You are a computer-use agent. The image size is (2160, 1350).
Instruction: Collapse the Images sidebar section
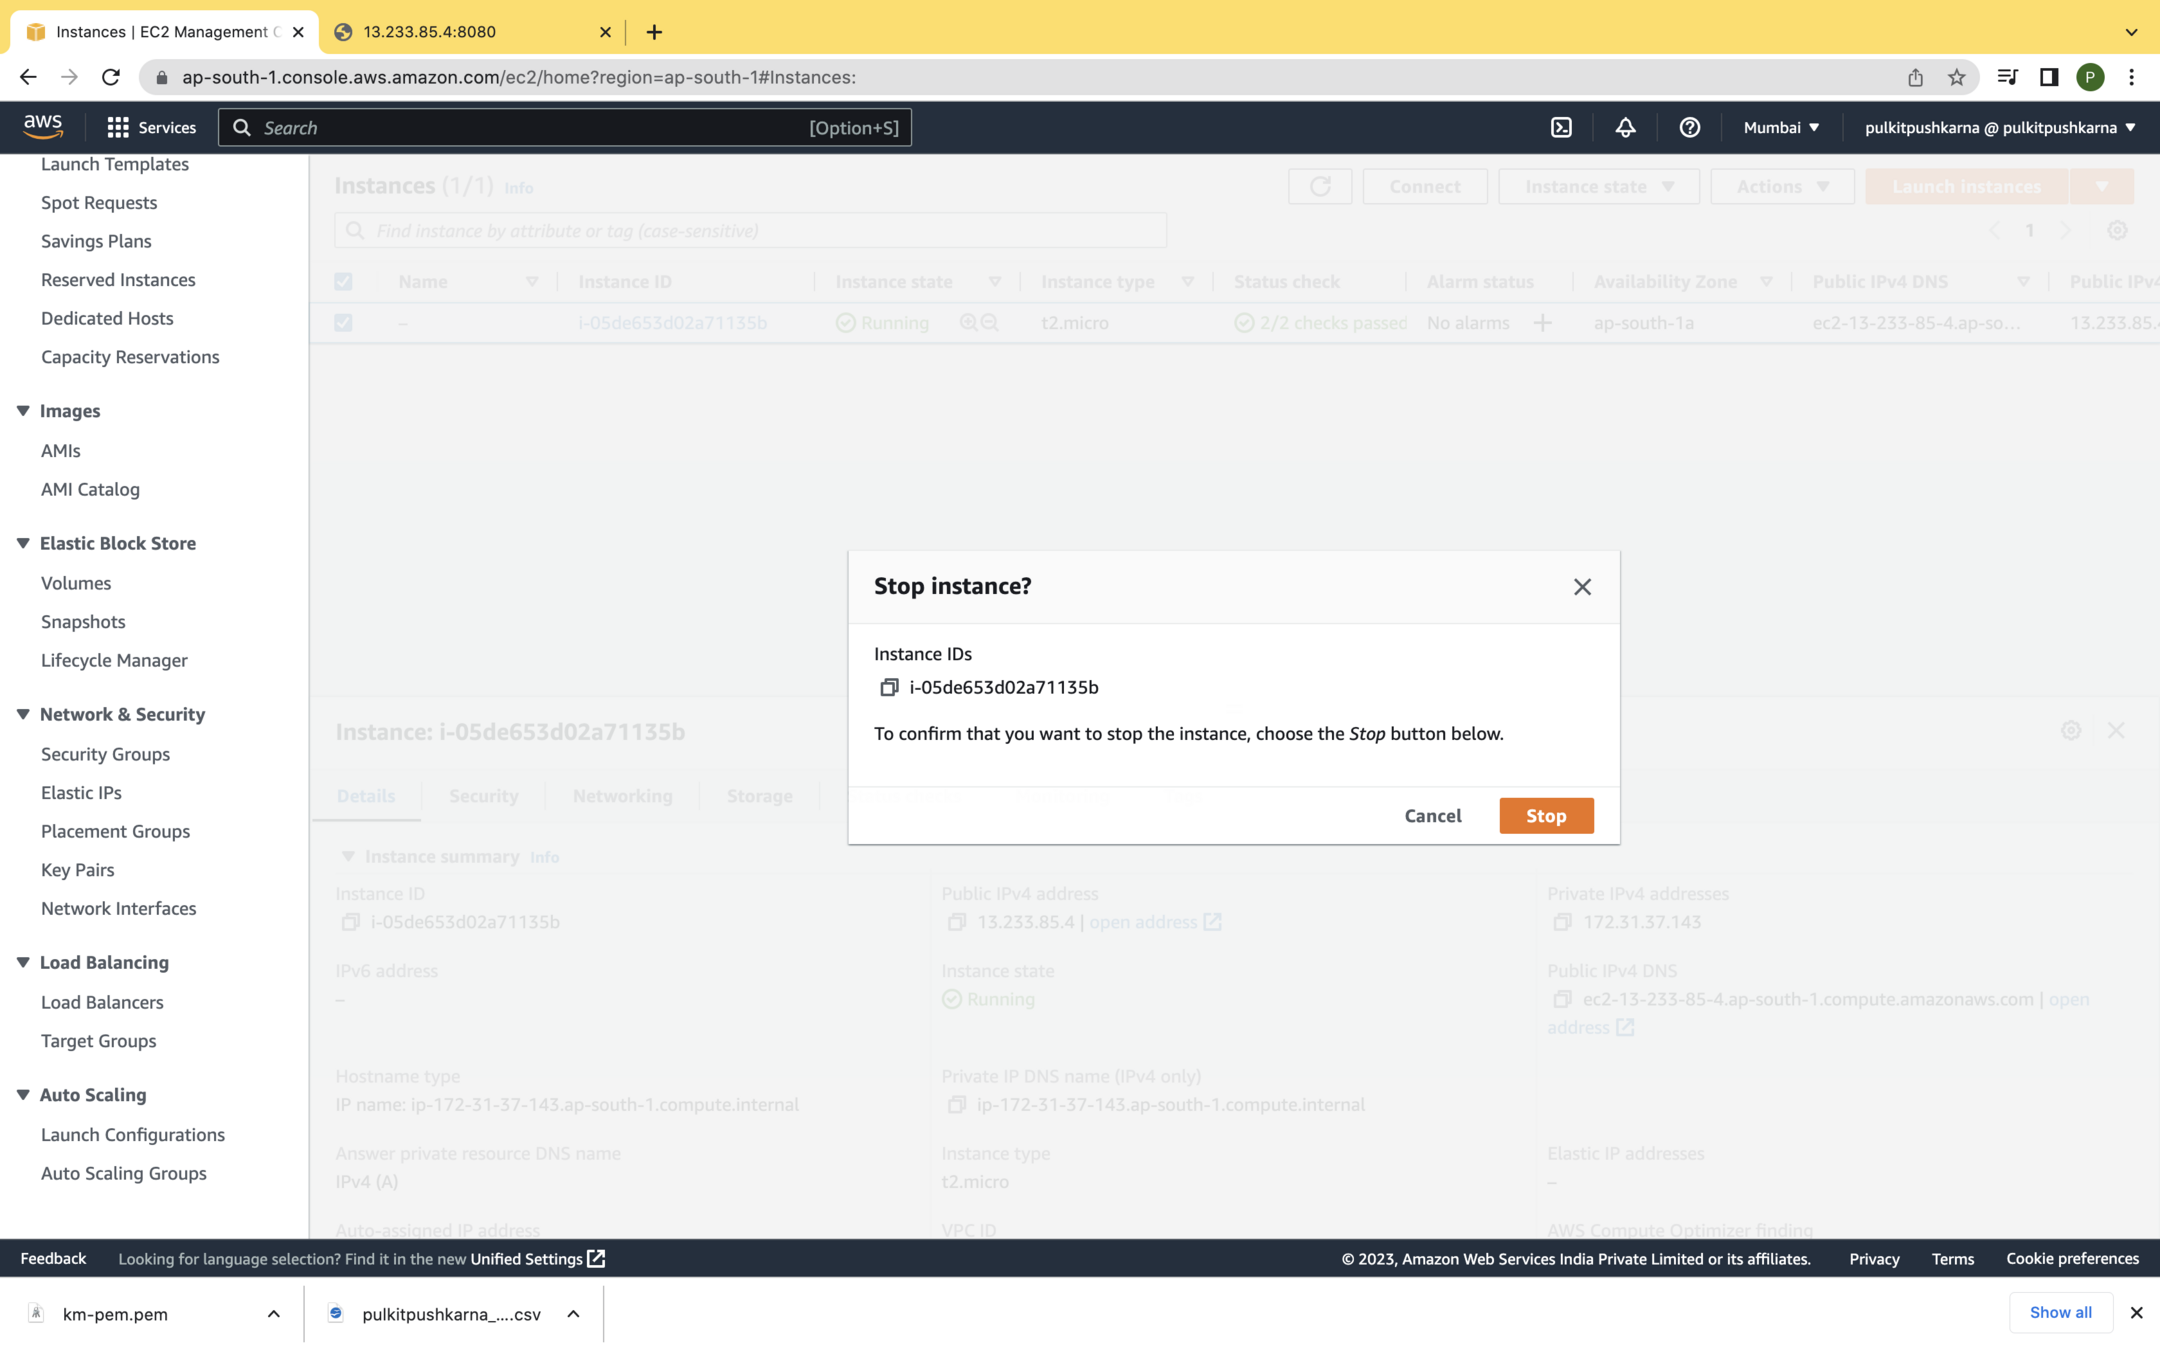pos(23,411)
